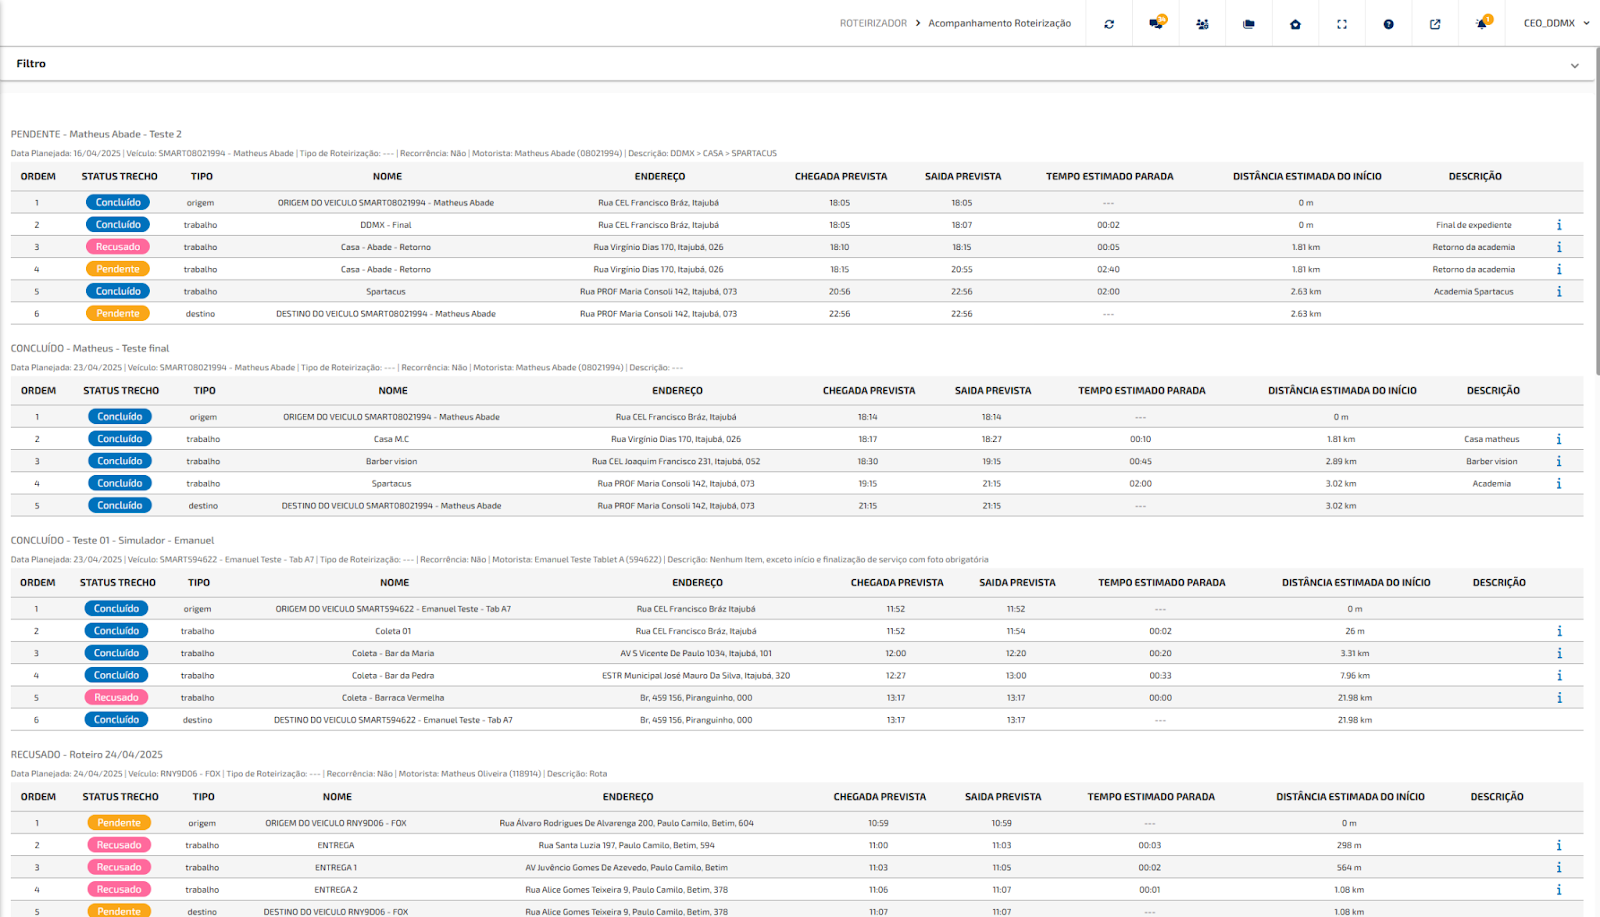This screenshot has width=1600, height=917.
Task: Open the notifications bell icon
Action: [1482, 23]
